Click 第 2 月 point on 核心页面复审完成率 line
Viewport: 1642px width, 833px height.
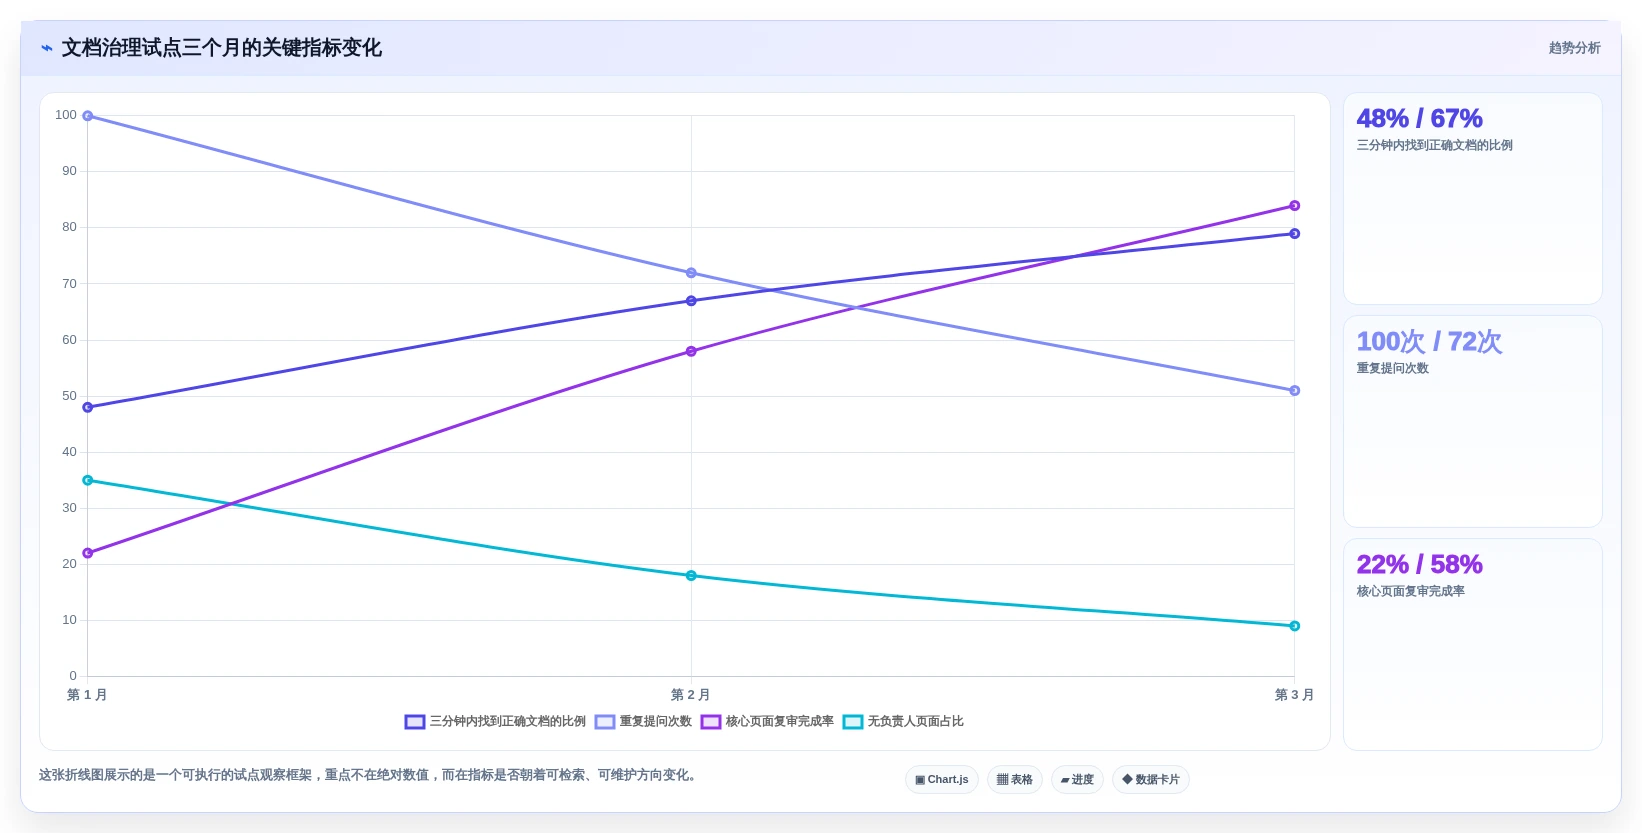(x=691, y=351)
